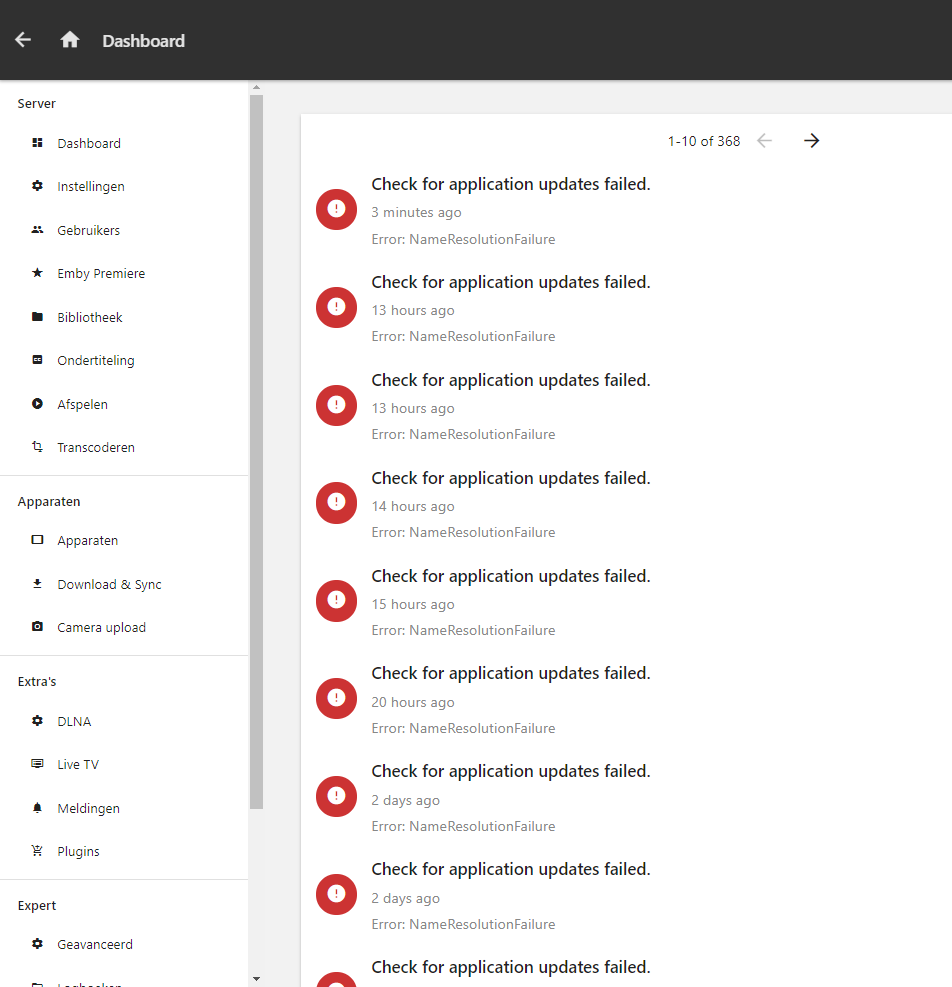Click the Geavanceerd gear icon

click(37, 944)
